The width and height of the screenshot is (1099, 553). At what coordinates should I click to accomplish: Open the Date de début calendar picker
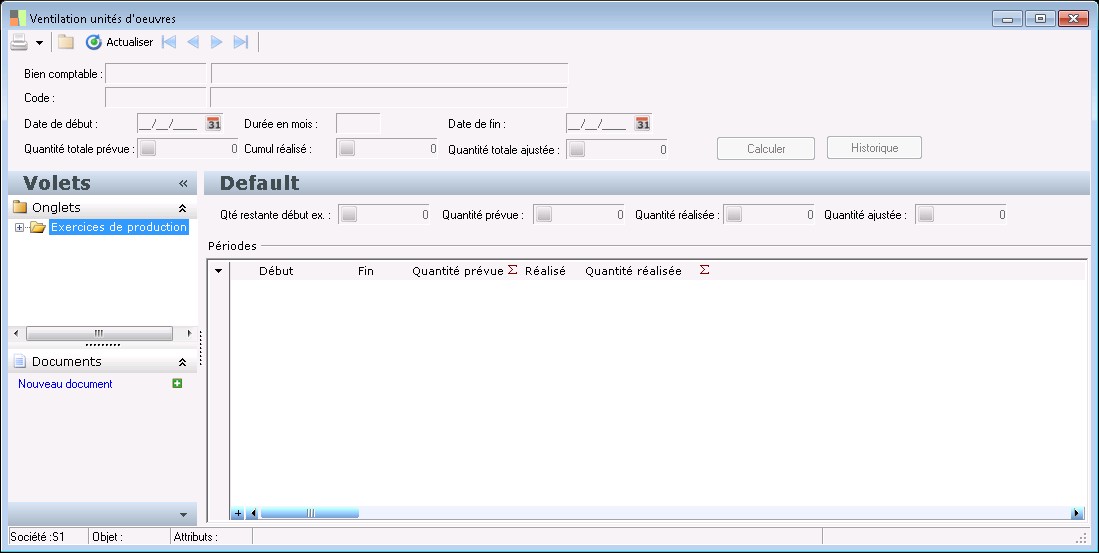coord(213,124)
